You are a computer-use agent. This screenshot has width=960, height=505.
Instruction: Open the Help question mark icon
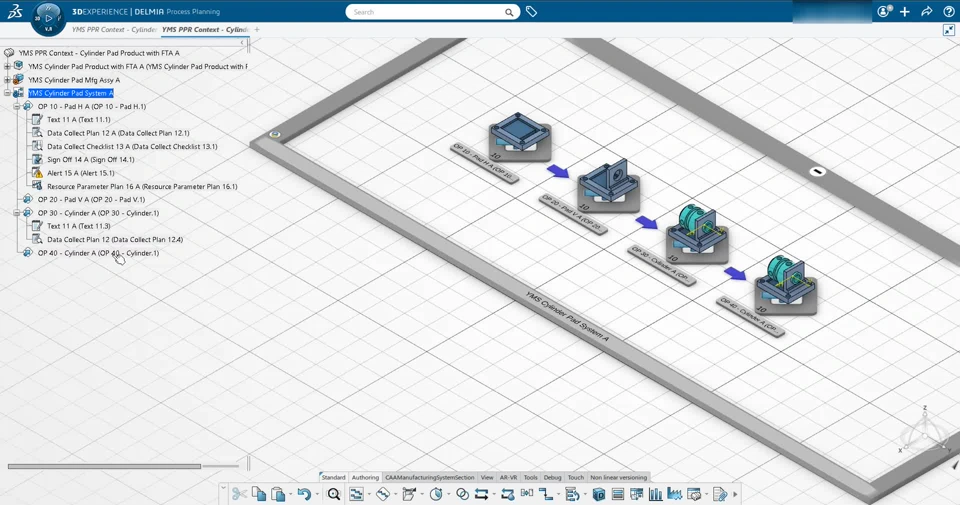pyautogui.click(x=948, y=12)
